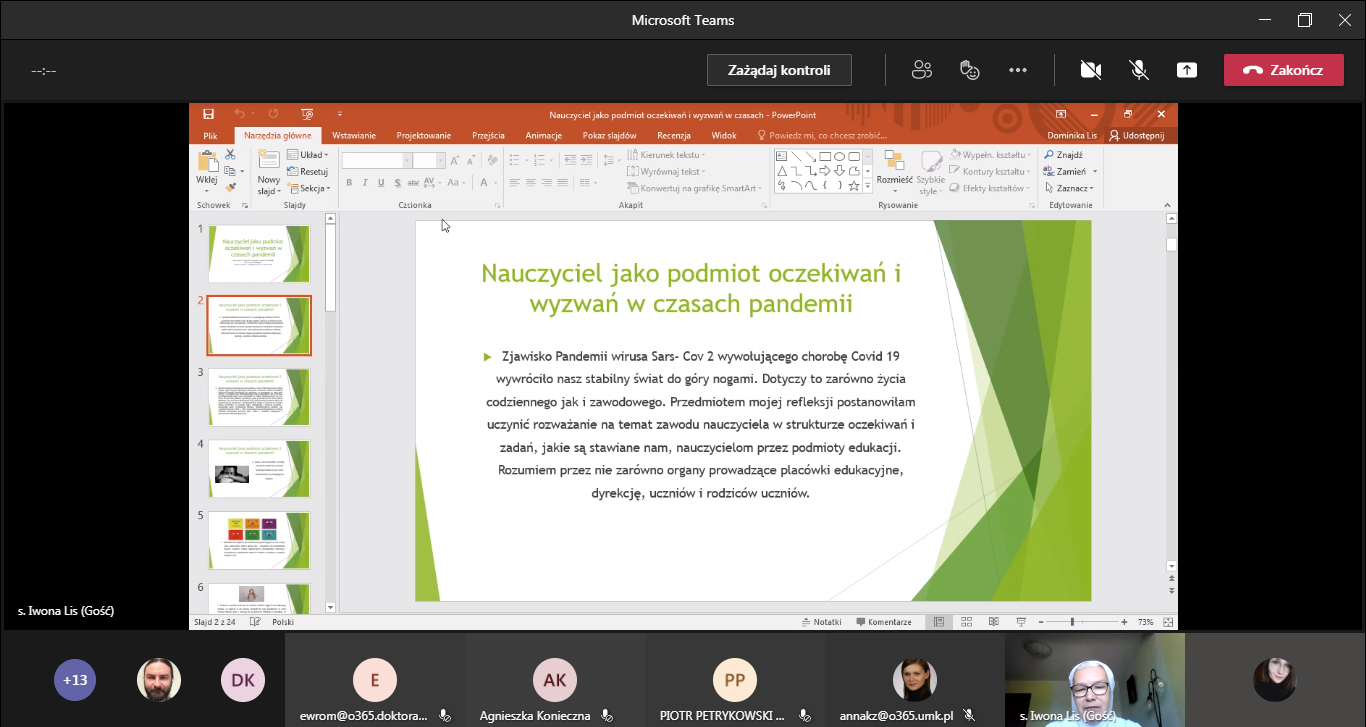The image size is (1366, 727).
Task: Toggle Italic formatting
Action: (365, 183)
